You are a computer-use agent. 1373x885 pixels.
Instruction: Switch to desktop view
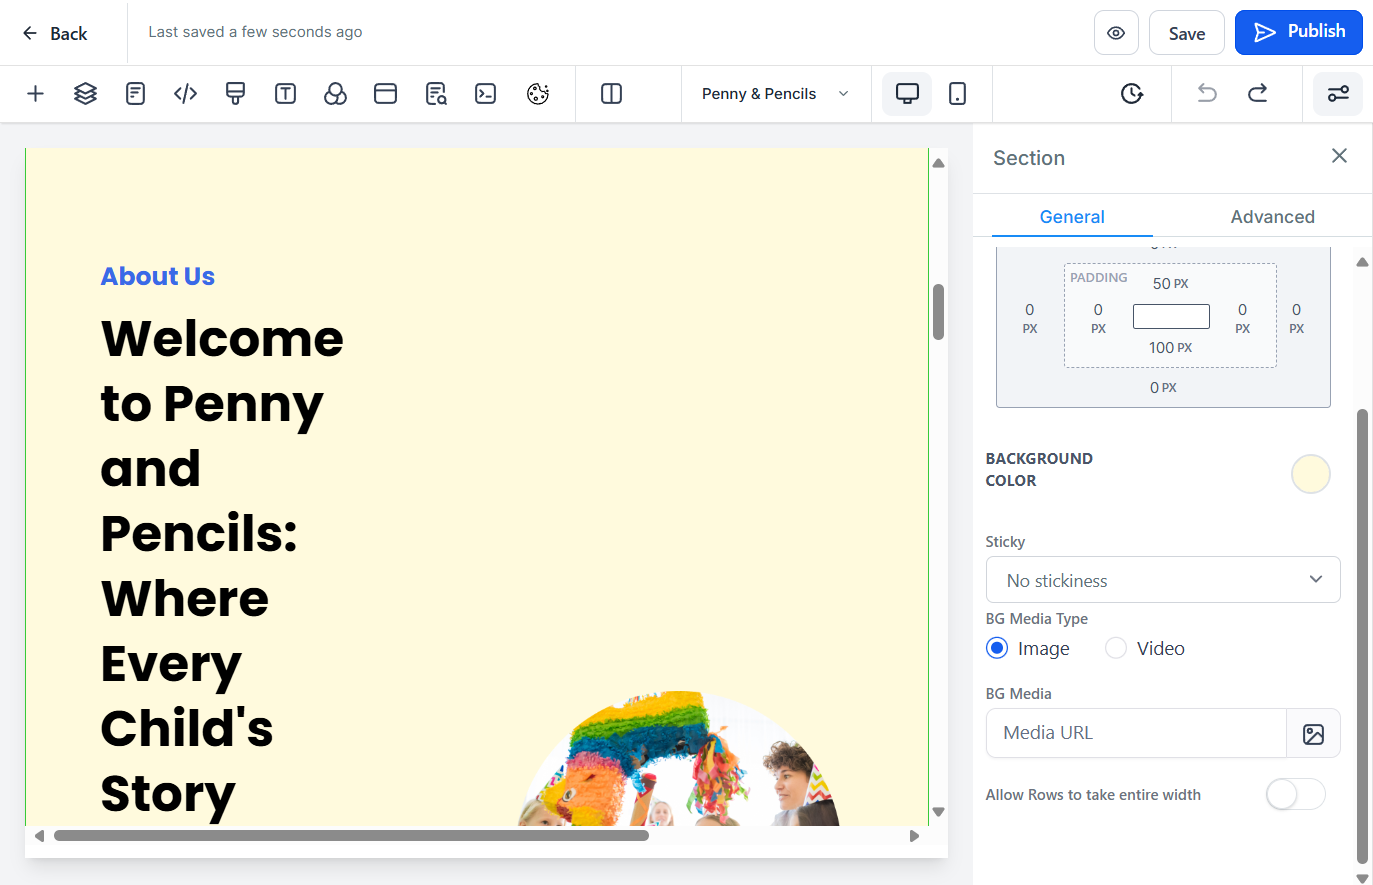[x=907, y=94]
